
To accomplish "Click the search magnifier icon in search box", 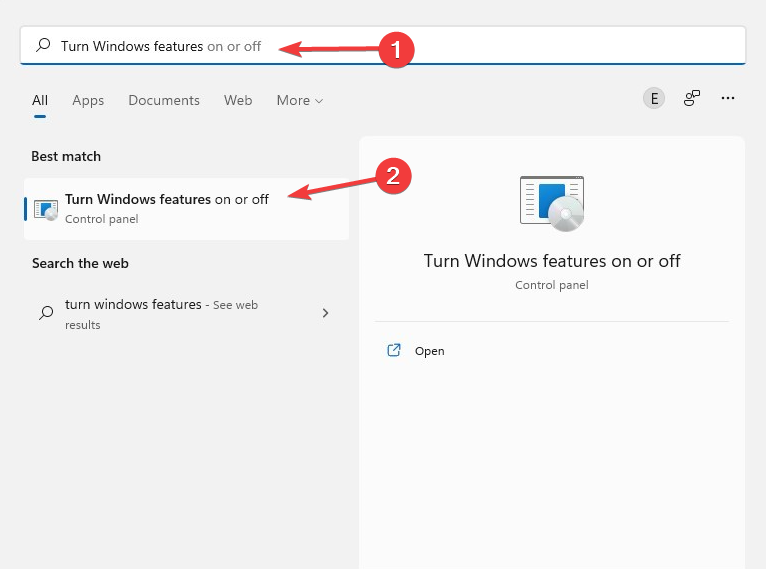I will (x=43, y=45).
